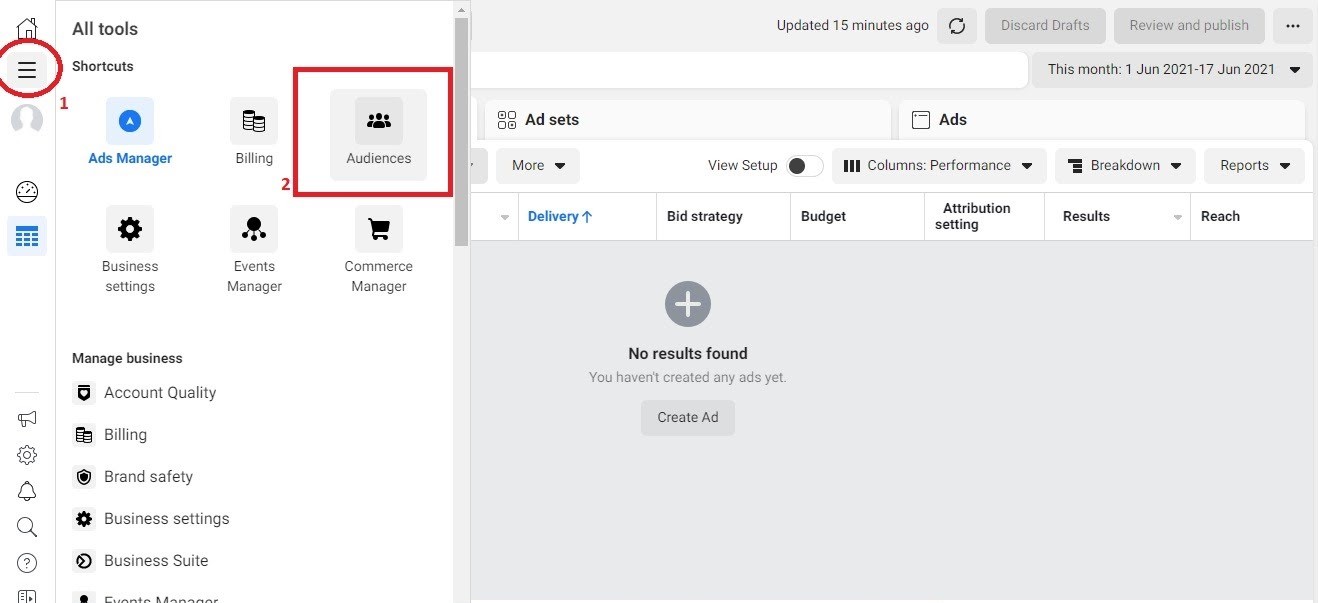1318x603 pixels.
Task: Open the Billing shortcut icon
Action: (x=254, y=122)
